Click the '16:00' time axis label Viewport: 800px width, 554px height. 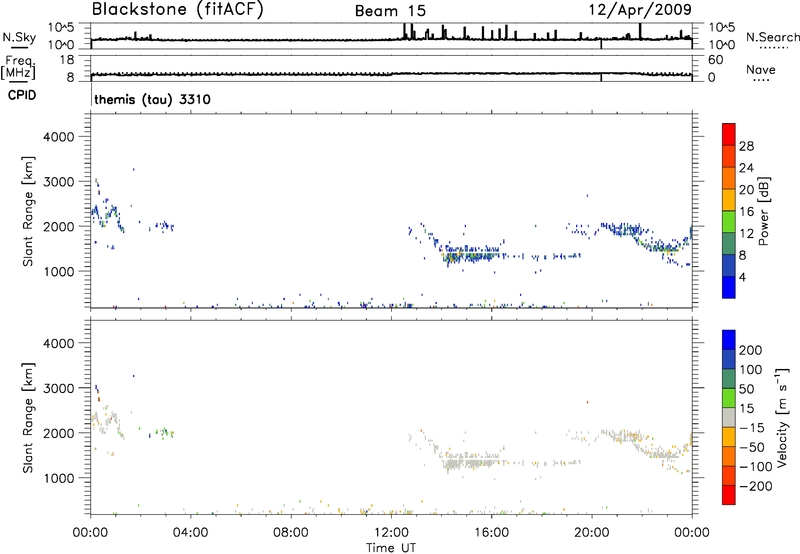point(491,533)
